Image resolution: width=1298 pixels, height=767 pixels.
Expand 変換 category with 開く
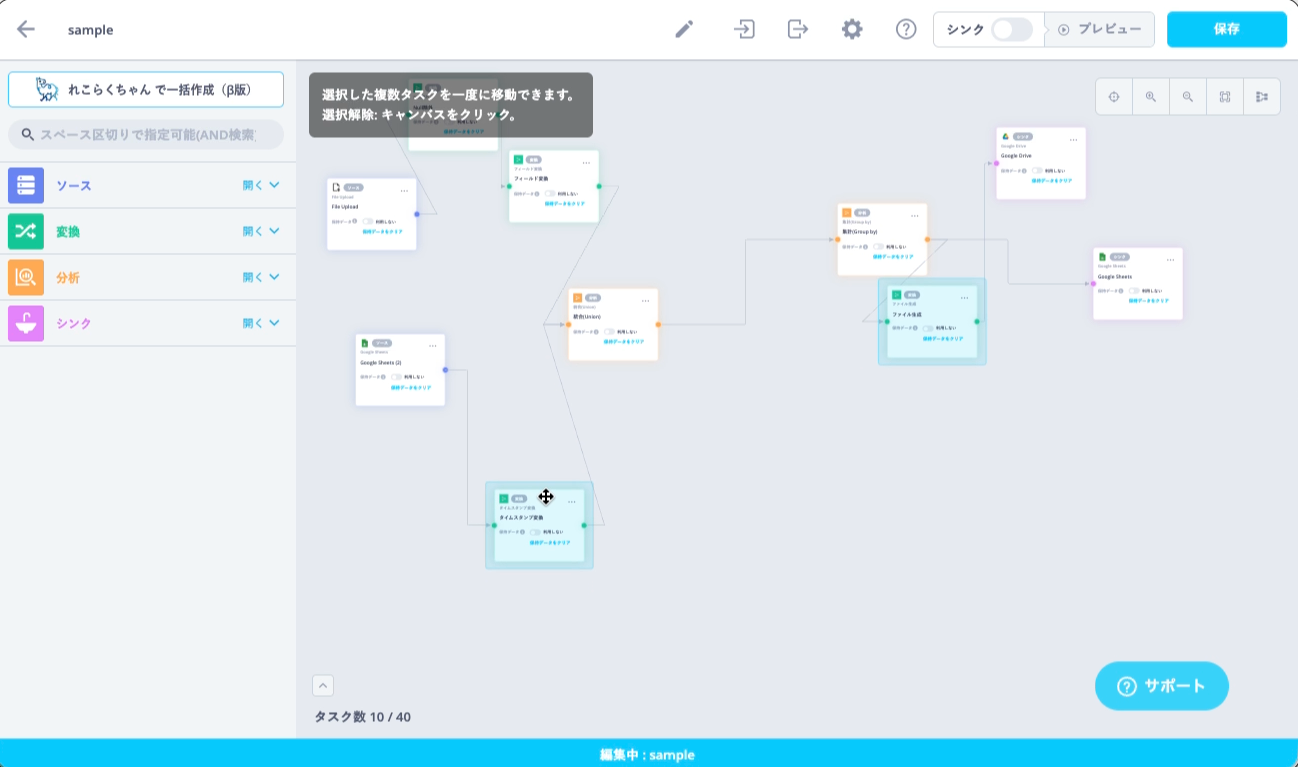[x=261, y=231]
